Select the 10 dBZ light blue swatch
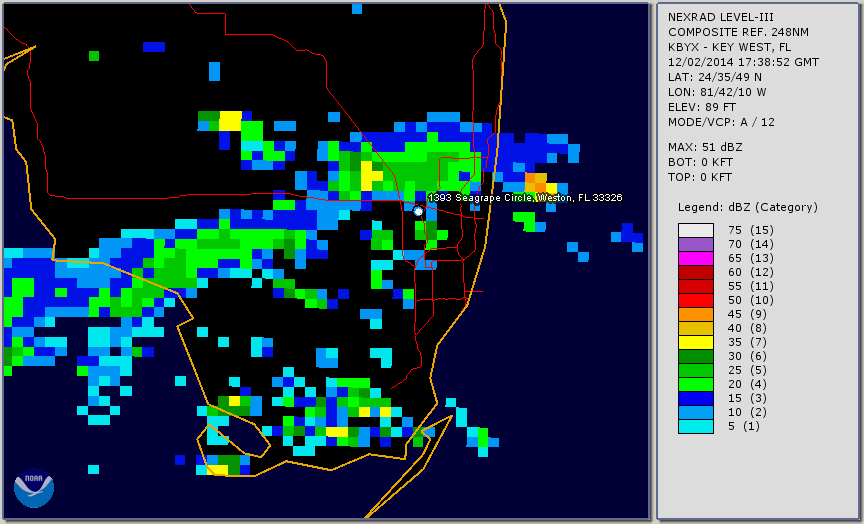Screen dimensions: 864x524 tap(695, 412)
